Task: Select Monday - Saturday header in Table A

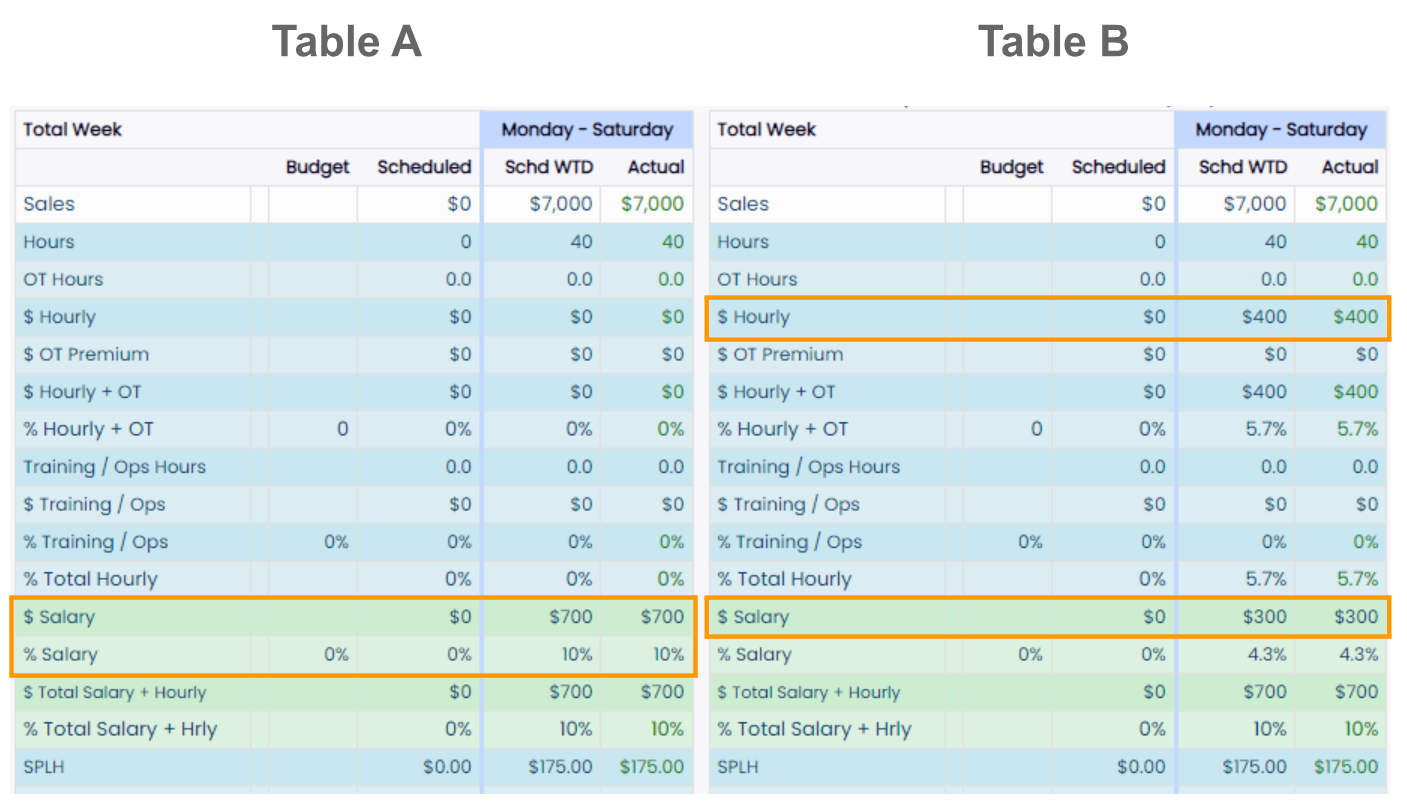Action: [x=587, y=129]
